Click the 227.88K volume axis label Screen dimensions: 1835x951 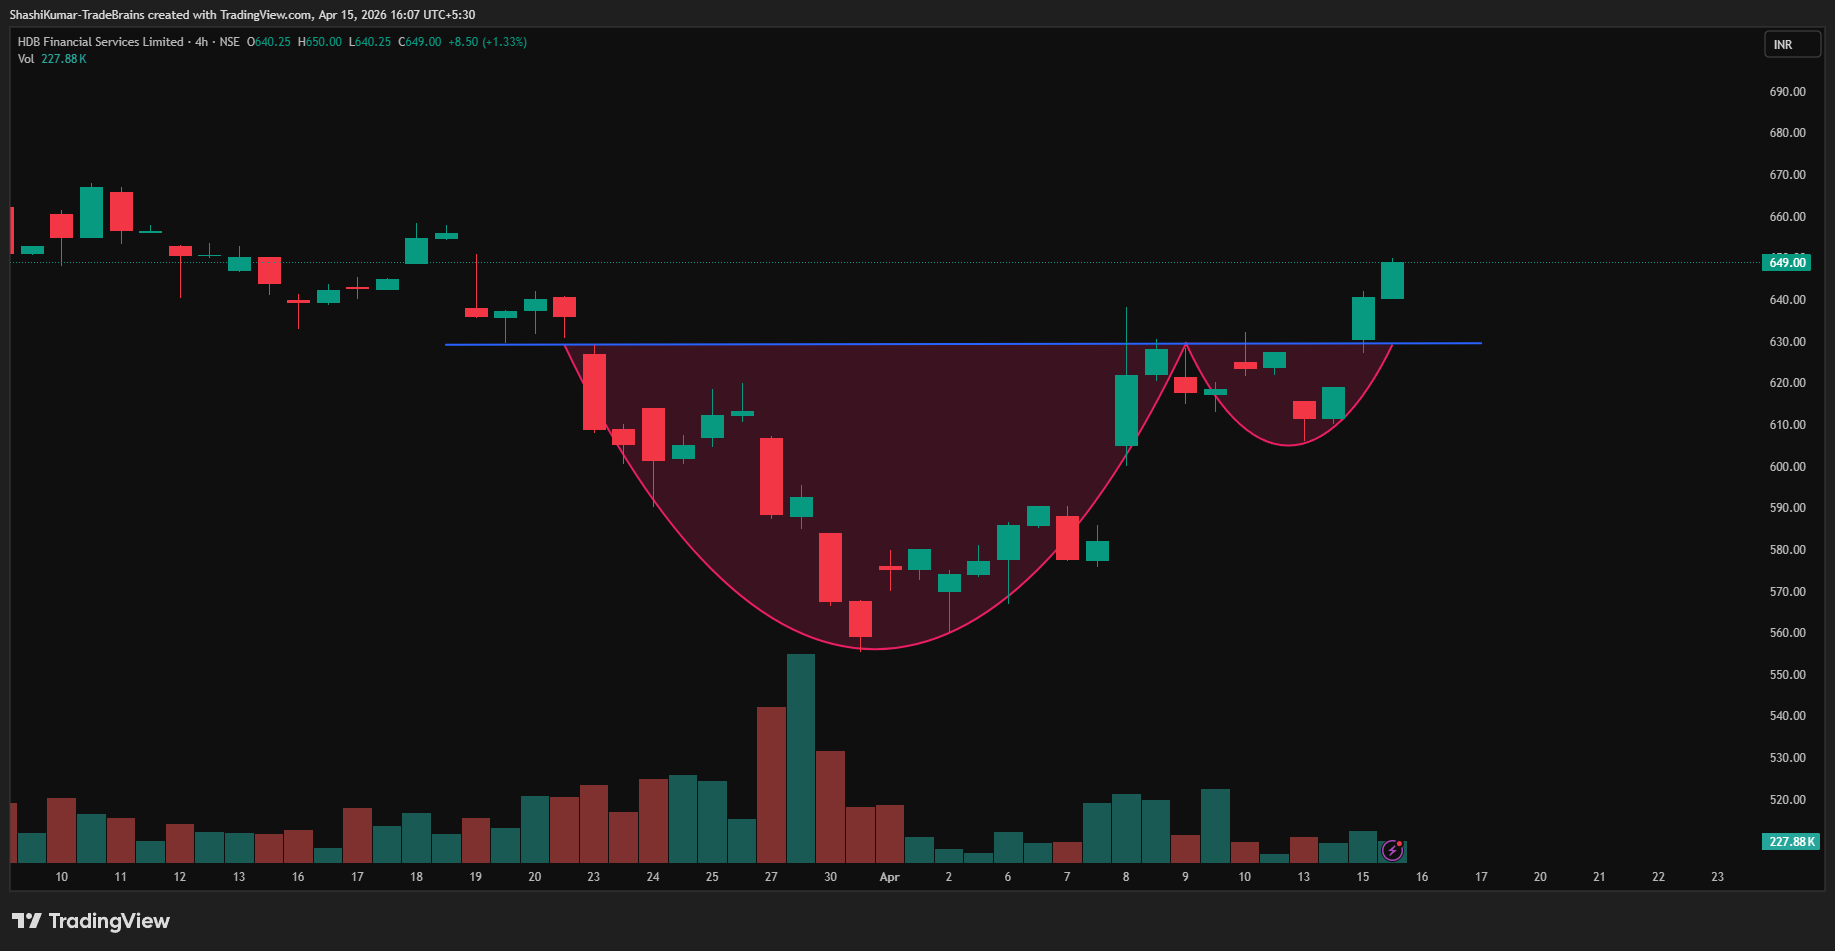pos(1791,842)
